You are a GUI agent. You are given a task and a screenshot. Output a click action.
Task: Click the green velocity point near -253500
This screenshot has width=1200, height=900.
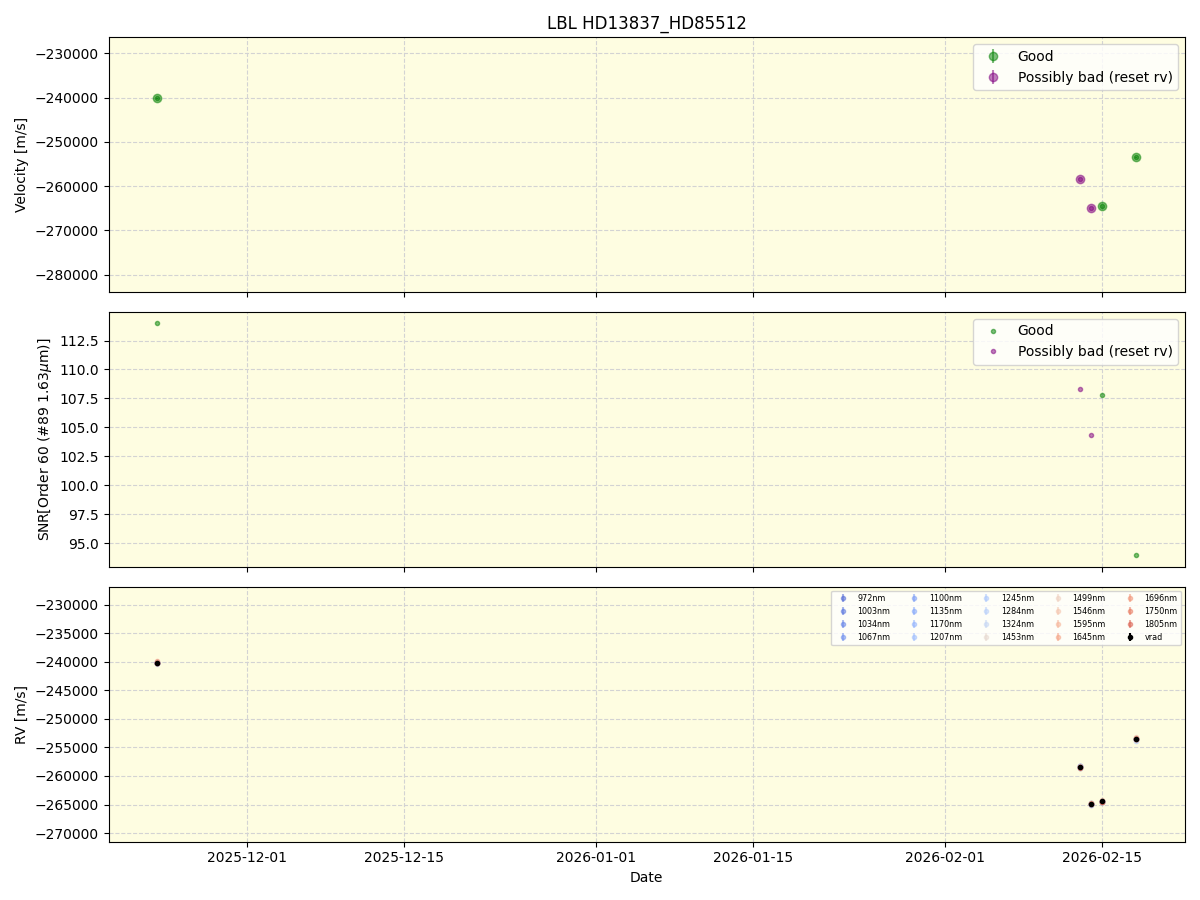click(x=1136, y=157)
